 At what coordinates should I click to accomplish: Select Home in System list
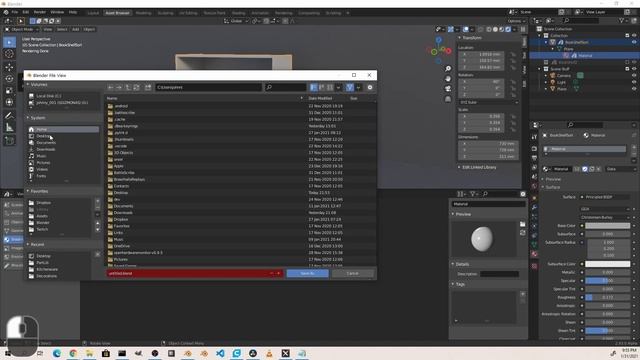tap(63, 129)
